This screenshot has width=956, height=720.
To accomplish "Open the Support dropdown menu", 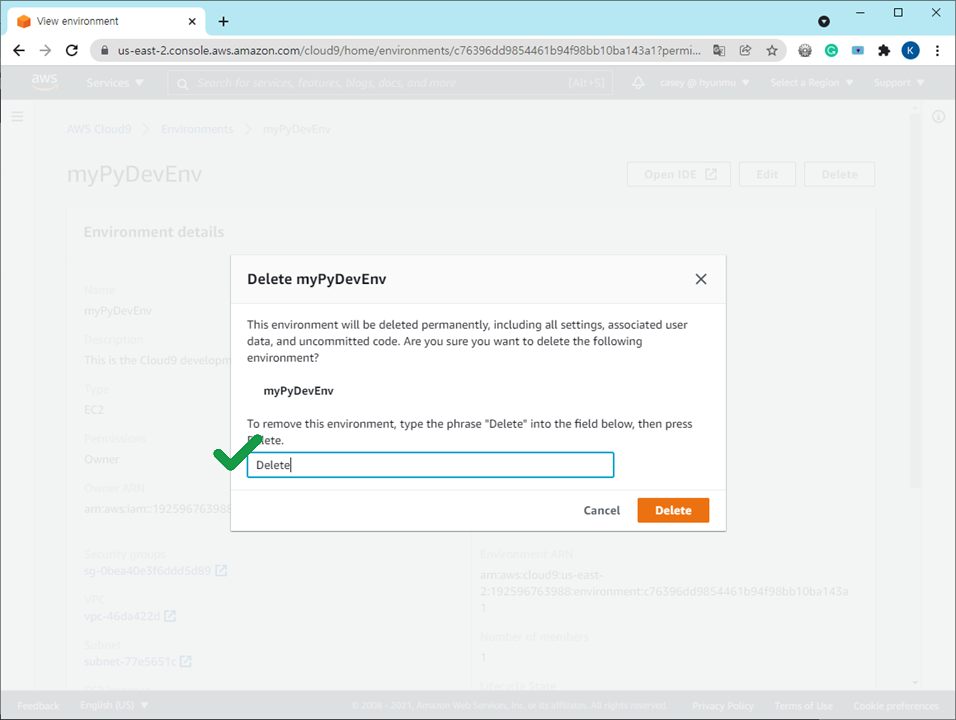I will [899, 82].
